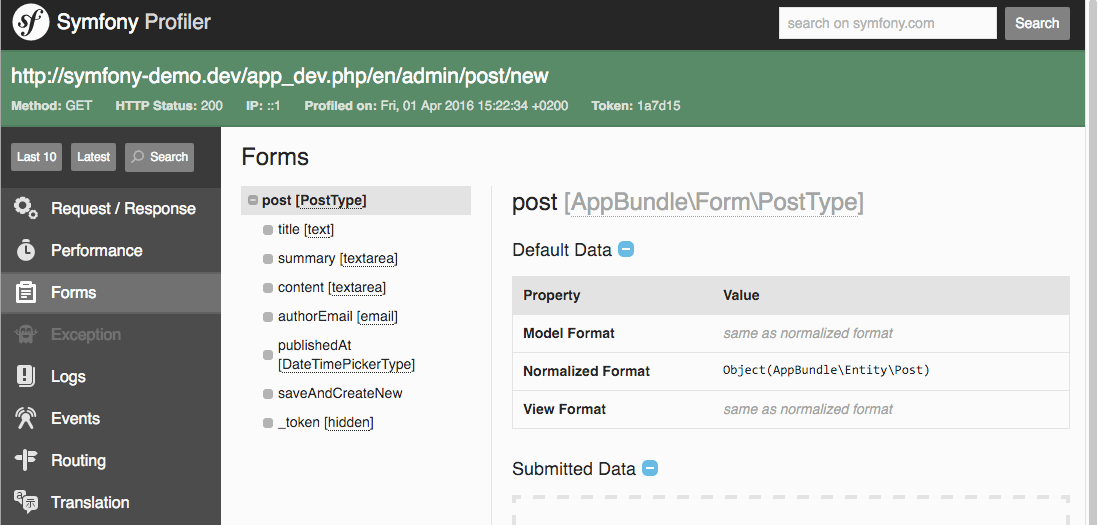Click the Latest button
Image resolution: width=1098 pixels, height=525 pixels.
[x=93, y=157]
